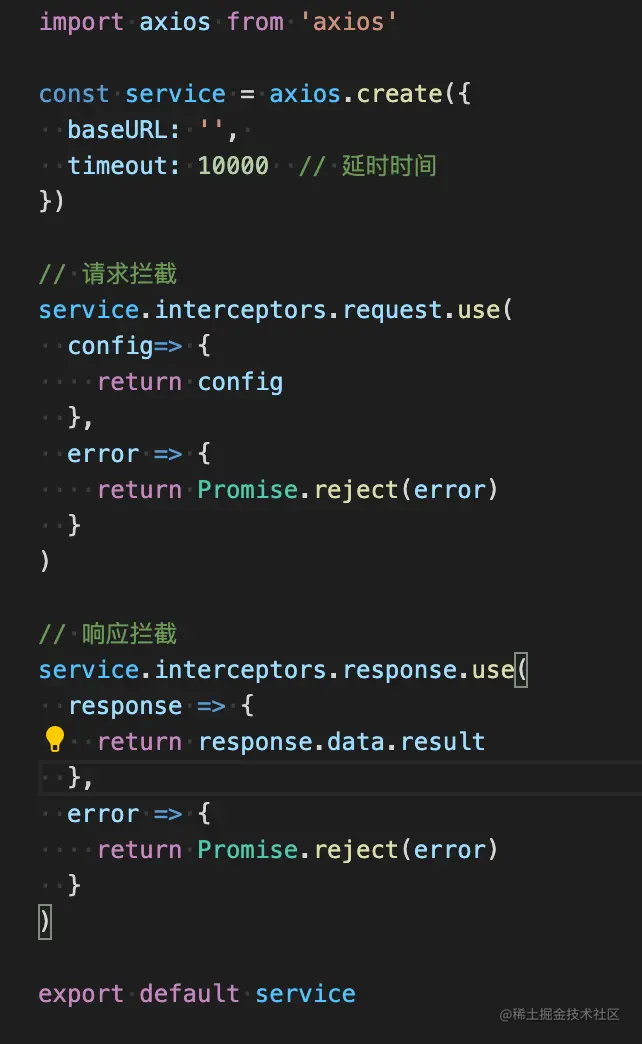Click the highlighted opening parenthesis after response.use
Viewport: 642px width, 1044px height.
pyautogui.click(x=521, y=670)
